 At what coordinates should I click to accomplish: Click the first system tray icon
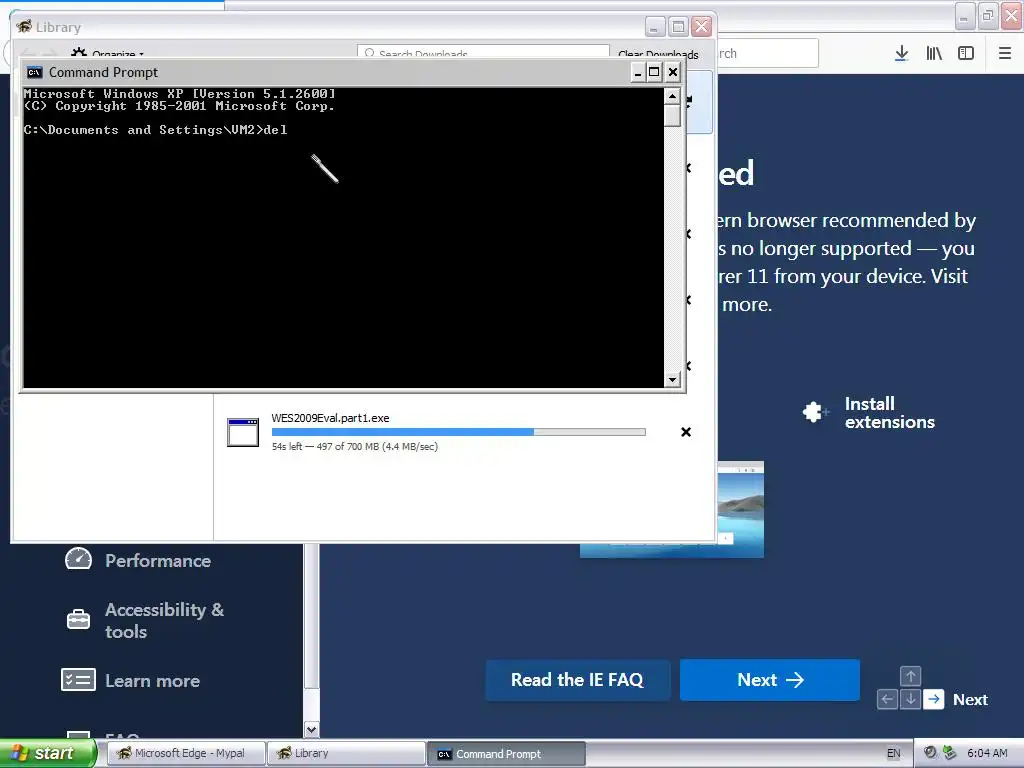coord(930,753)
